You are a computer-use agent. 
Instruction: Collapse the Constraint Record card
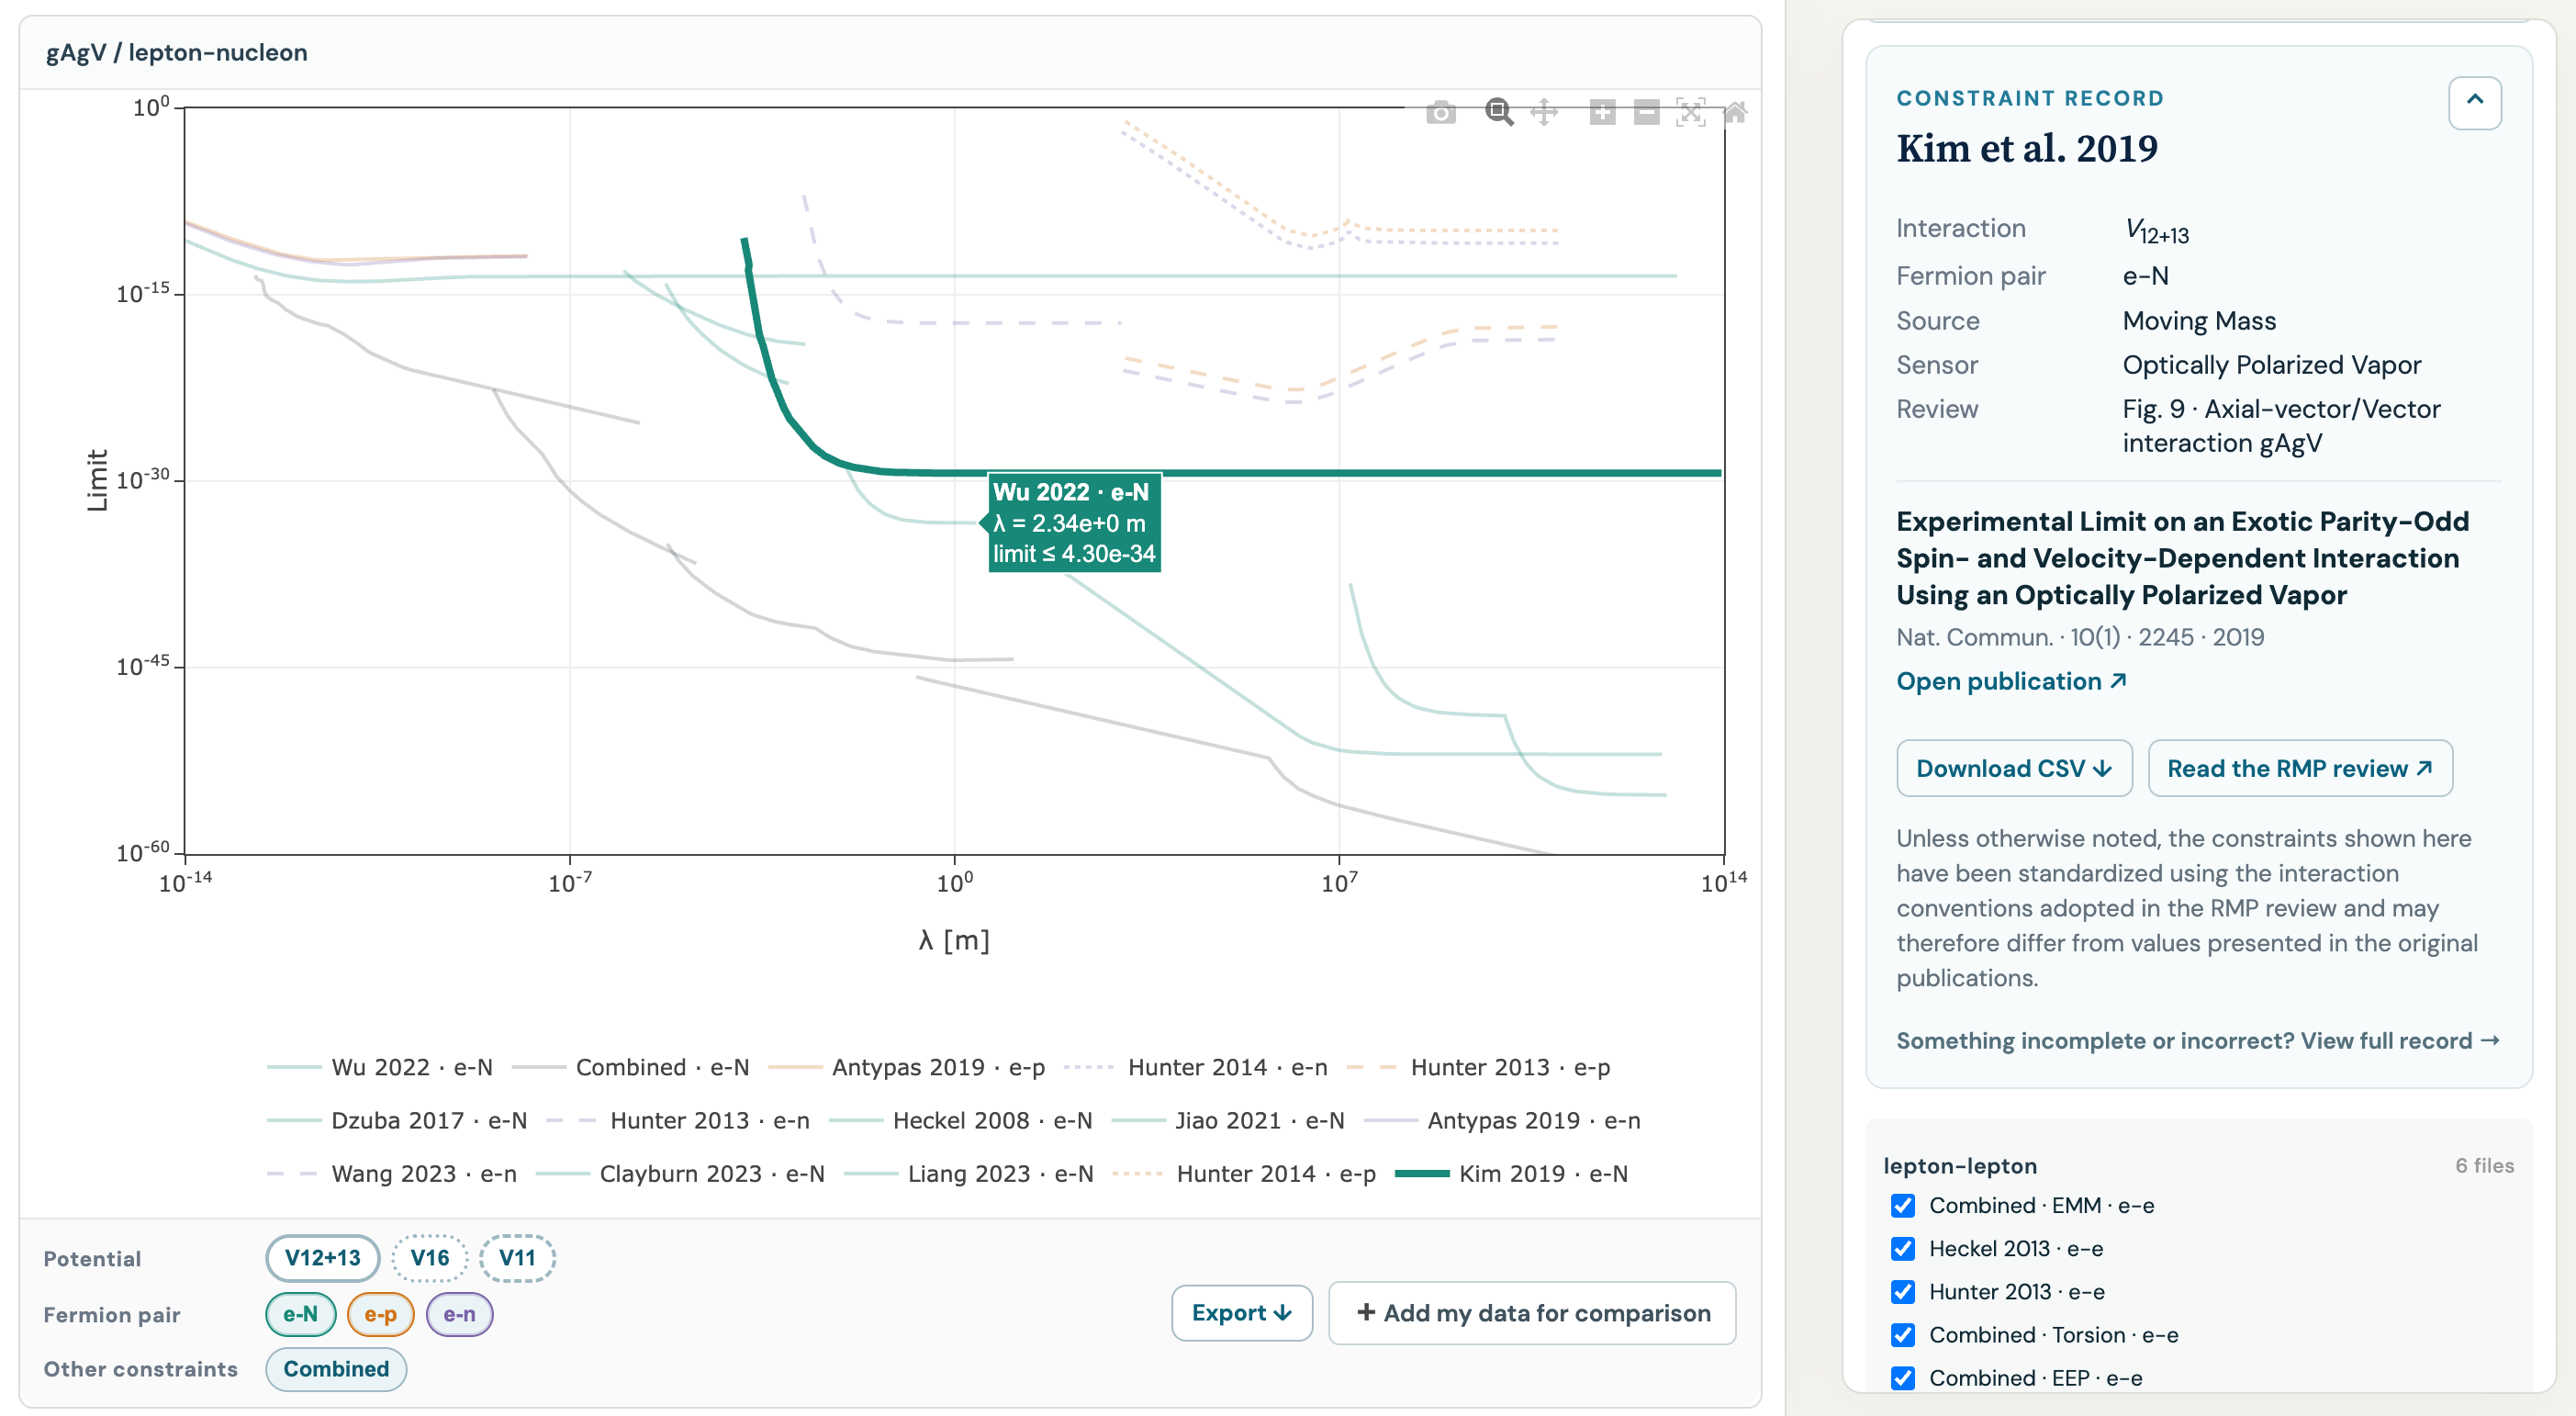tap(2474, 102)
